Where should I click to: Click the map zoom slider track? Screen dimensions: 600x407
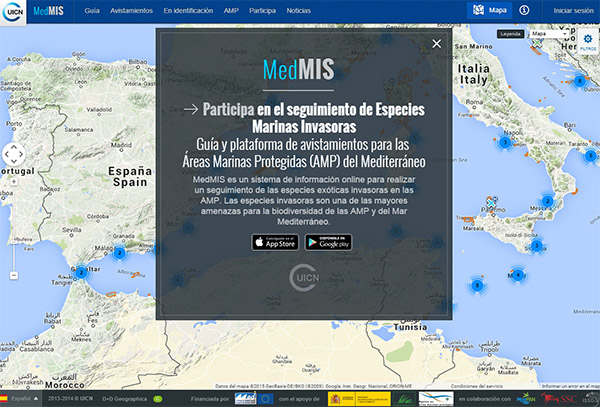(x=14, y=228)
